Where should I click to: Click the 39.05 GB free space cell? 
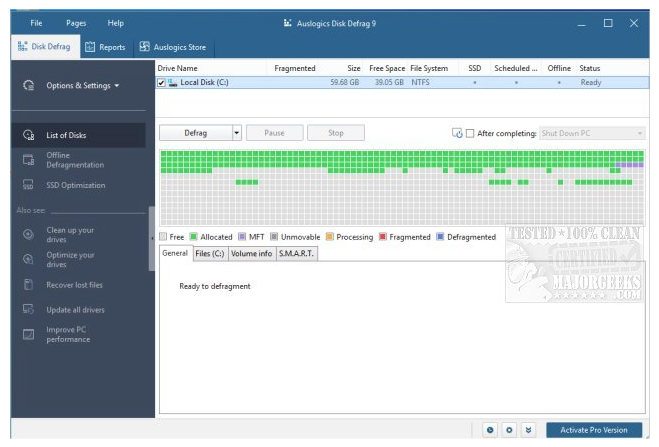coord(389,82)
